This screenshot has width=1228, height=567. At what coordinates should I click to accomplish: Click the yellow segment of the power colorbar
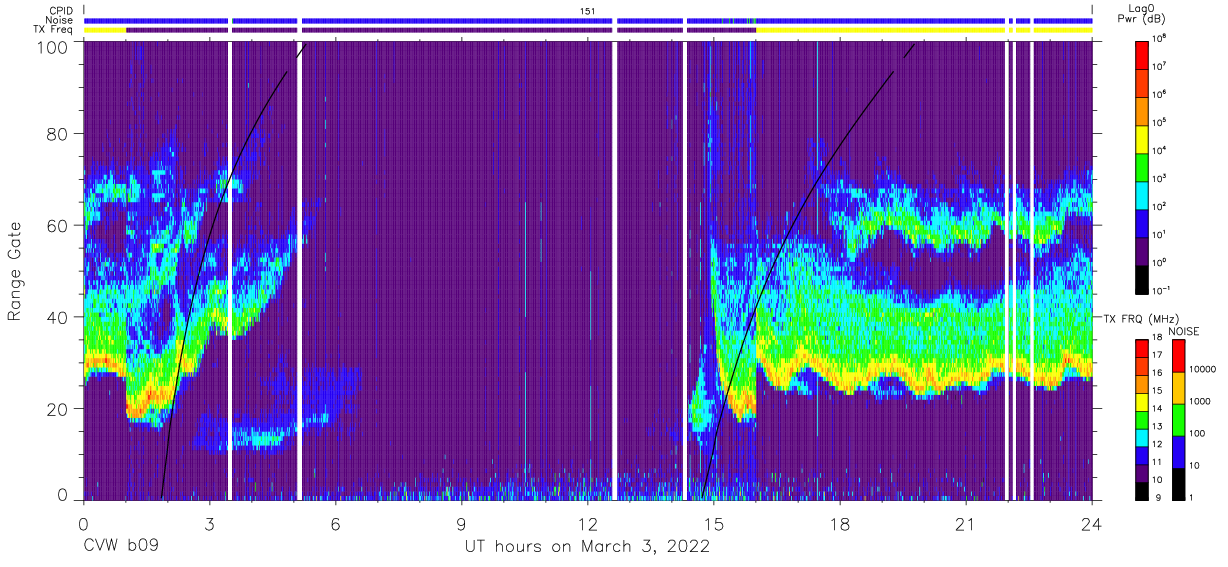point(1142,138)
